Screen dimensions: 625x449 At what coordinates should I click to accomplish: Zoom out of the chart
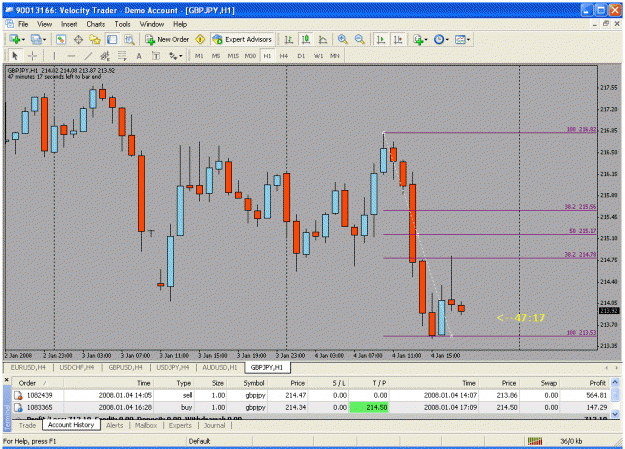click(x=360, y=39)
